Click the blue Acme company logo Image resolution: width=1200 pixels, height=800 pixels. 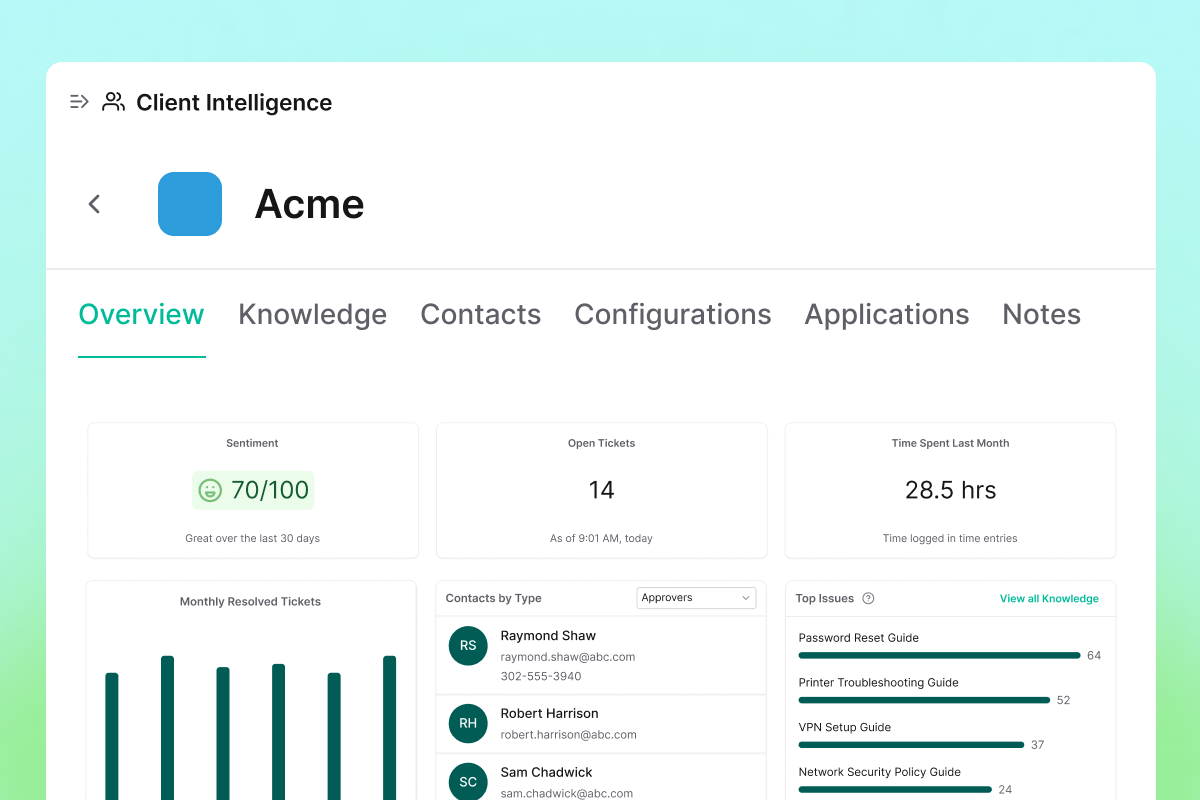point(190,204)
